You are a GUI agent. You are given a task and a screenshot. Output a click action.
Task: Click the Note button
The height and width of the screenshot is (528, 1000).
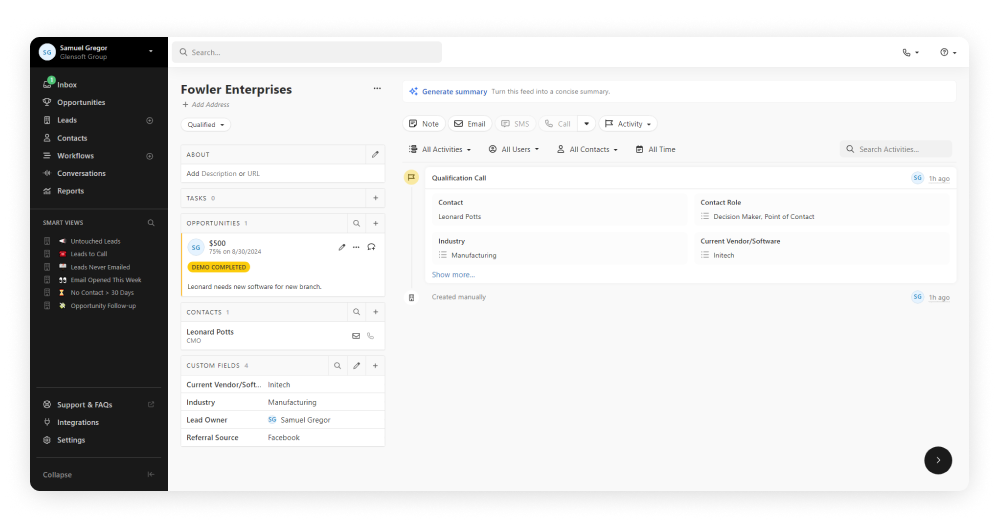tap(423, 124)
